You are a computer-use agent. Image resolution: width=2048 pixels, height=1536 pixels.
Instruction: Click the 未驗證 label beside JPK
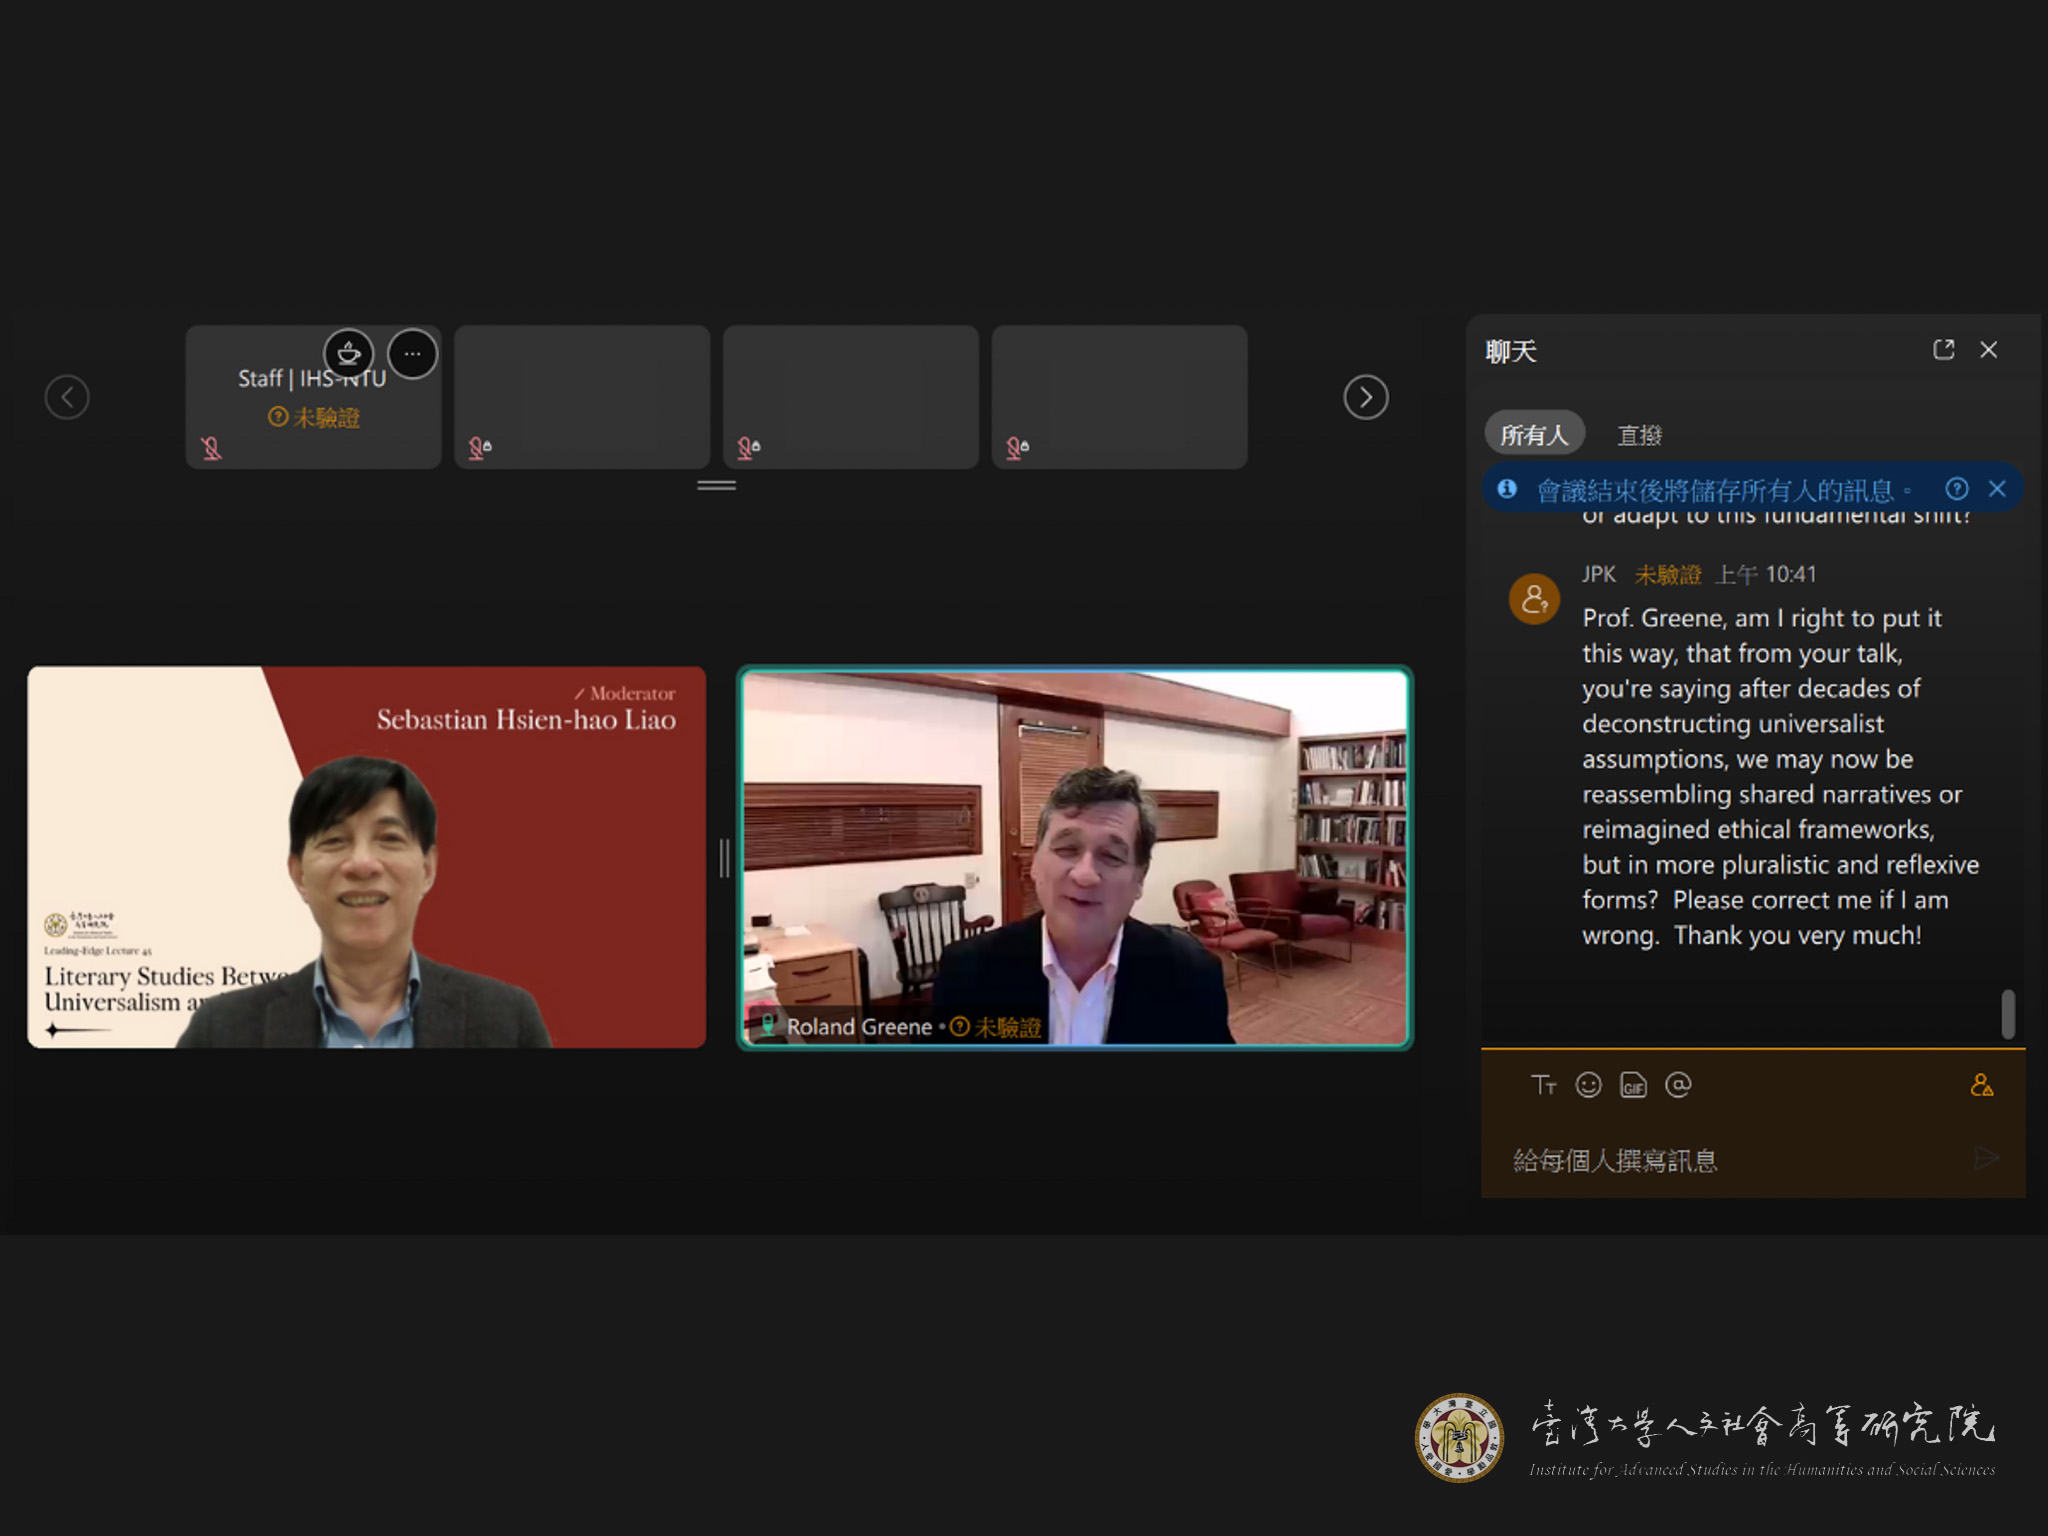tap(1667, 574)
